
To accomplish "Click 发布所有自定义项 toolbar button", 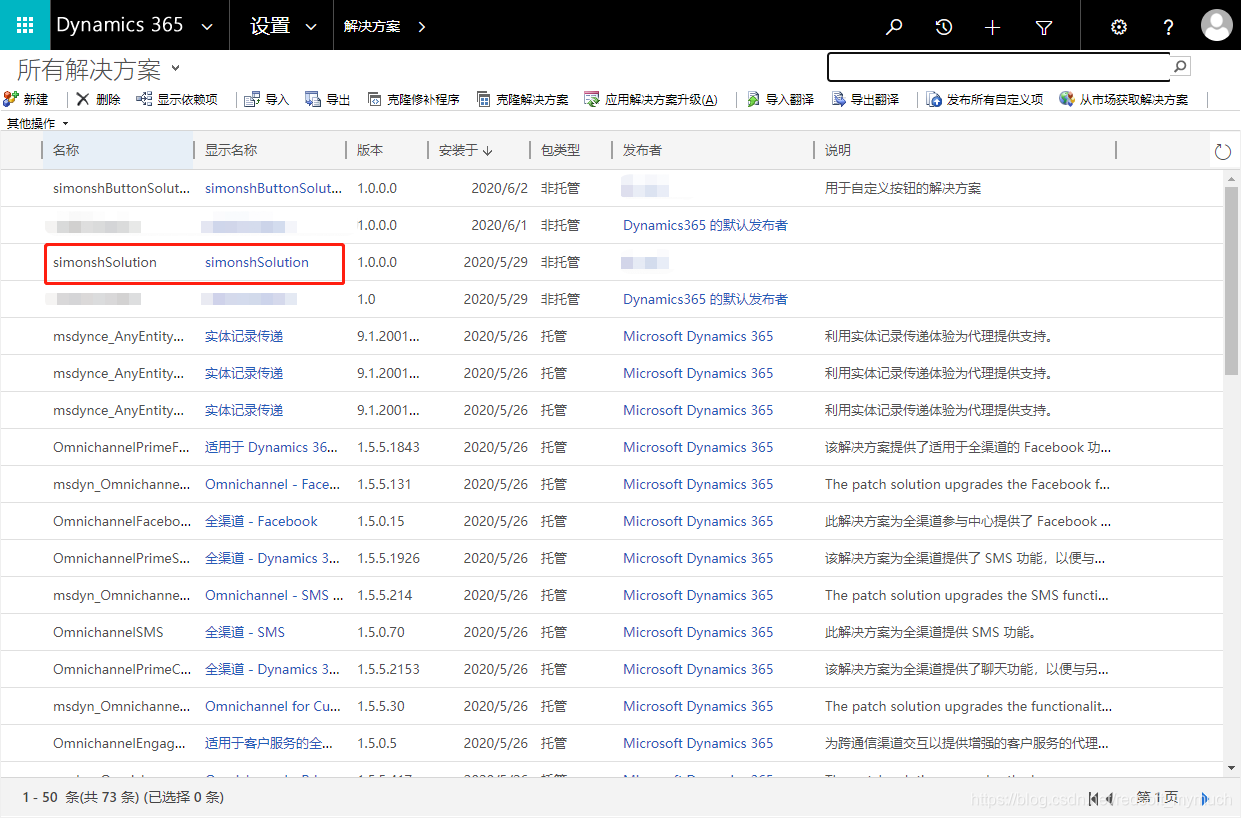I will (985, 99).
